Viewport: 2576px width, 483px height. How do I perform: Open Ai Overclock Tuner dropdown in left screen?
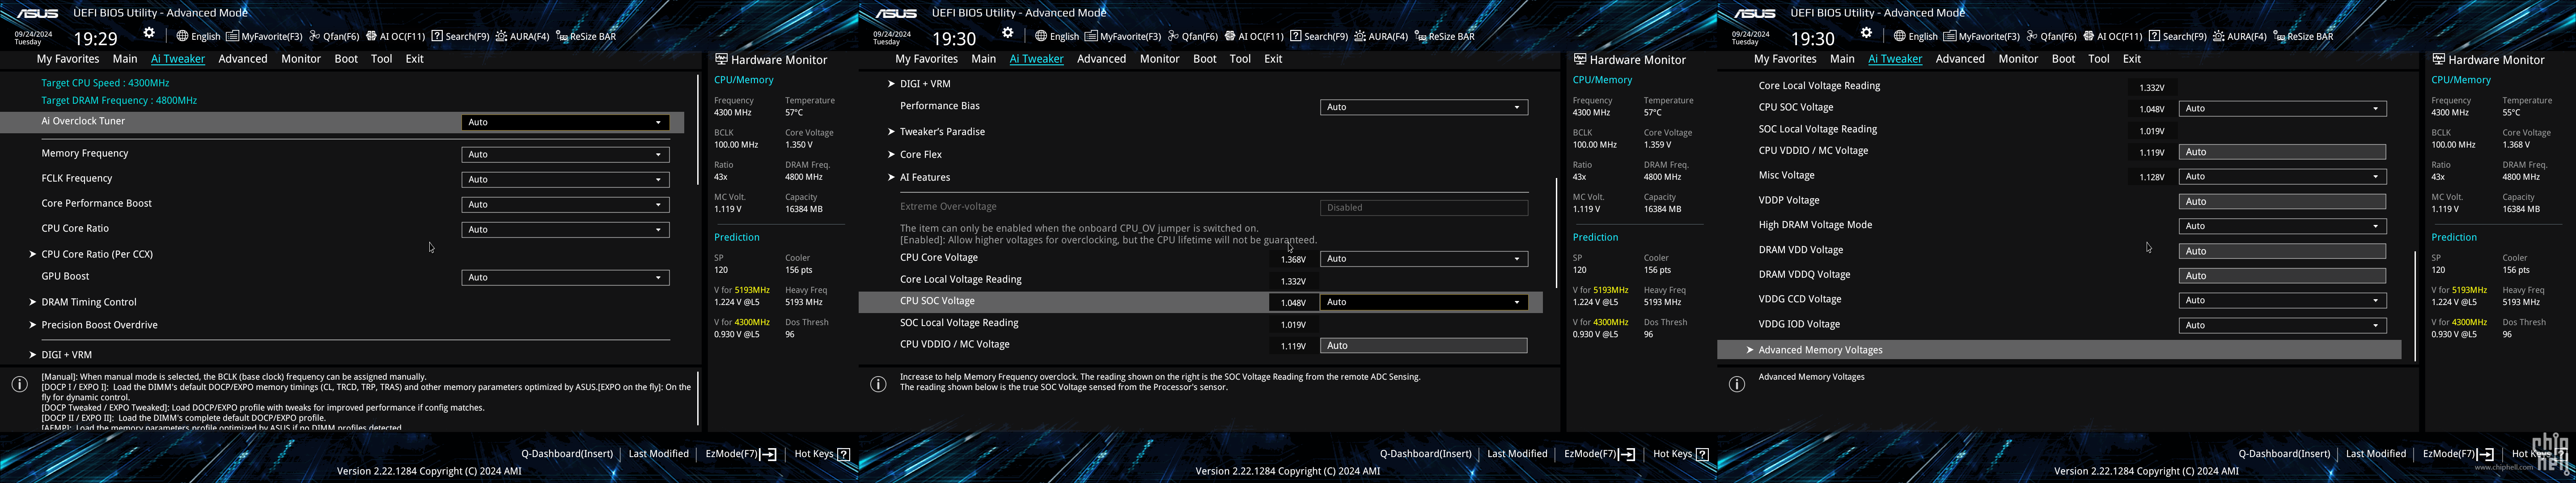[x=565, y=122]
